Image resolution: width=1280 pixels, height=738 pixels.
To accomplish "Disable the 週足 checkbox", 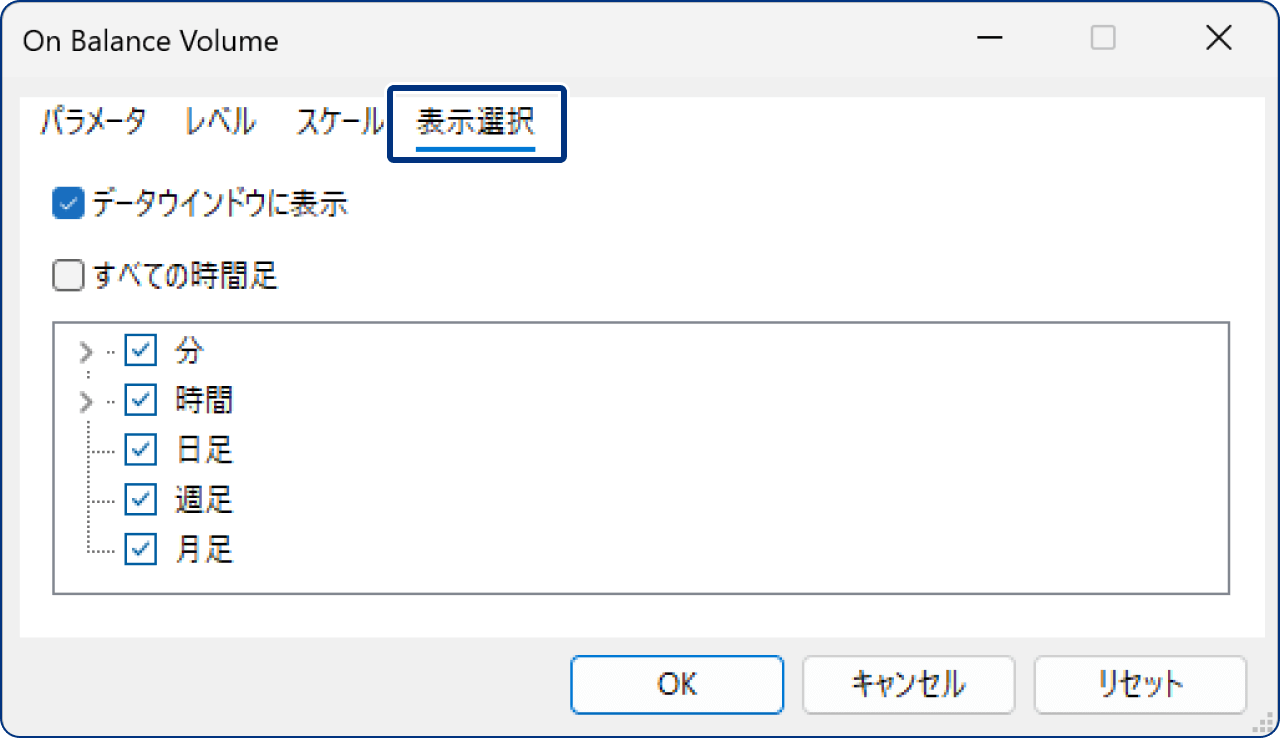I will tap(140, 499).
